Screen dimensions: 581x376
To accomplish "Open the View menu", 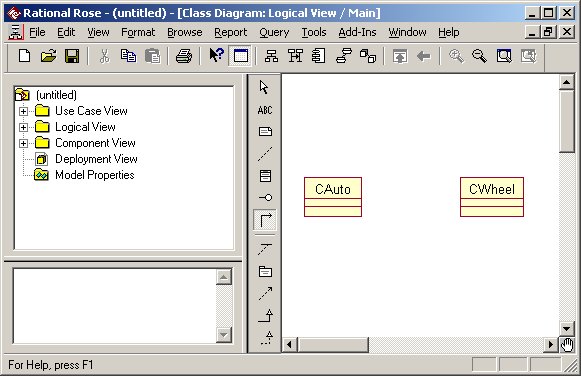I will 98,32.
